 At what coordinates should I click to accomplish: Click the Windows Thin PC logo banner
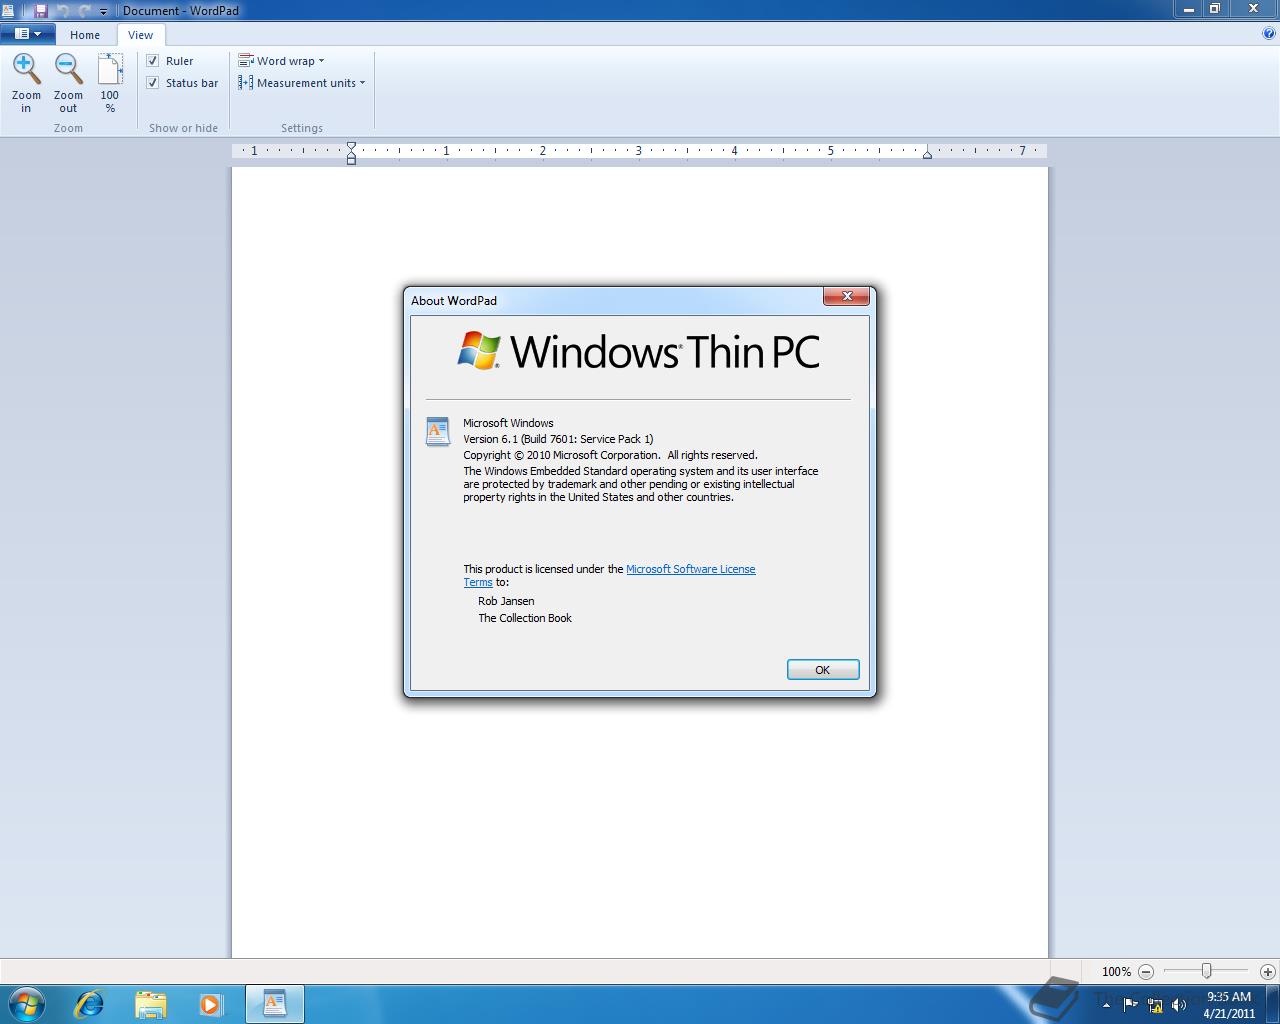click(x=638, y=352)
